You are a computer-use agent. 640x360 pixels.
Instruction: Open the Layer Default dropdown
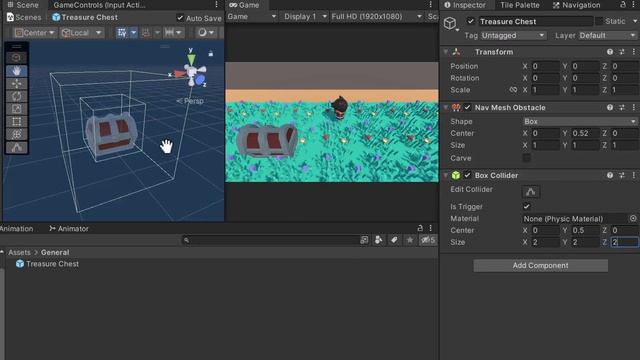tap(607, 36)
